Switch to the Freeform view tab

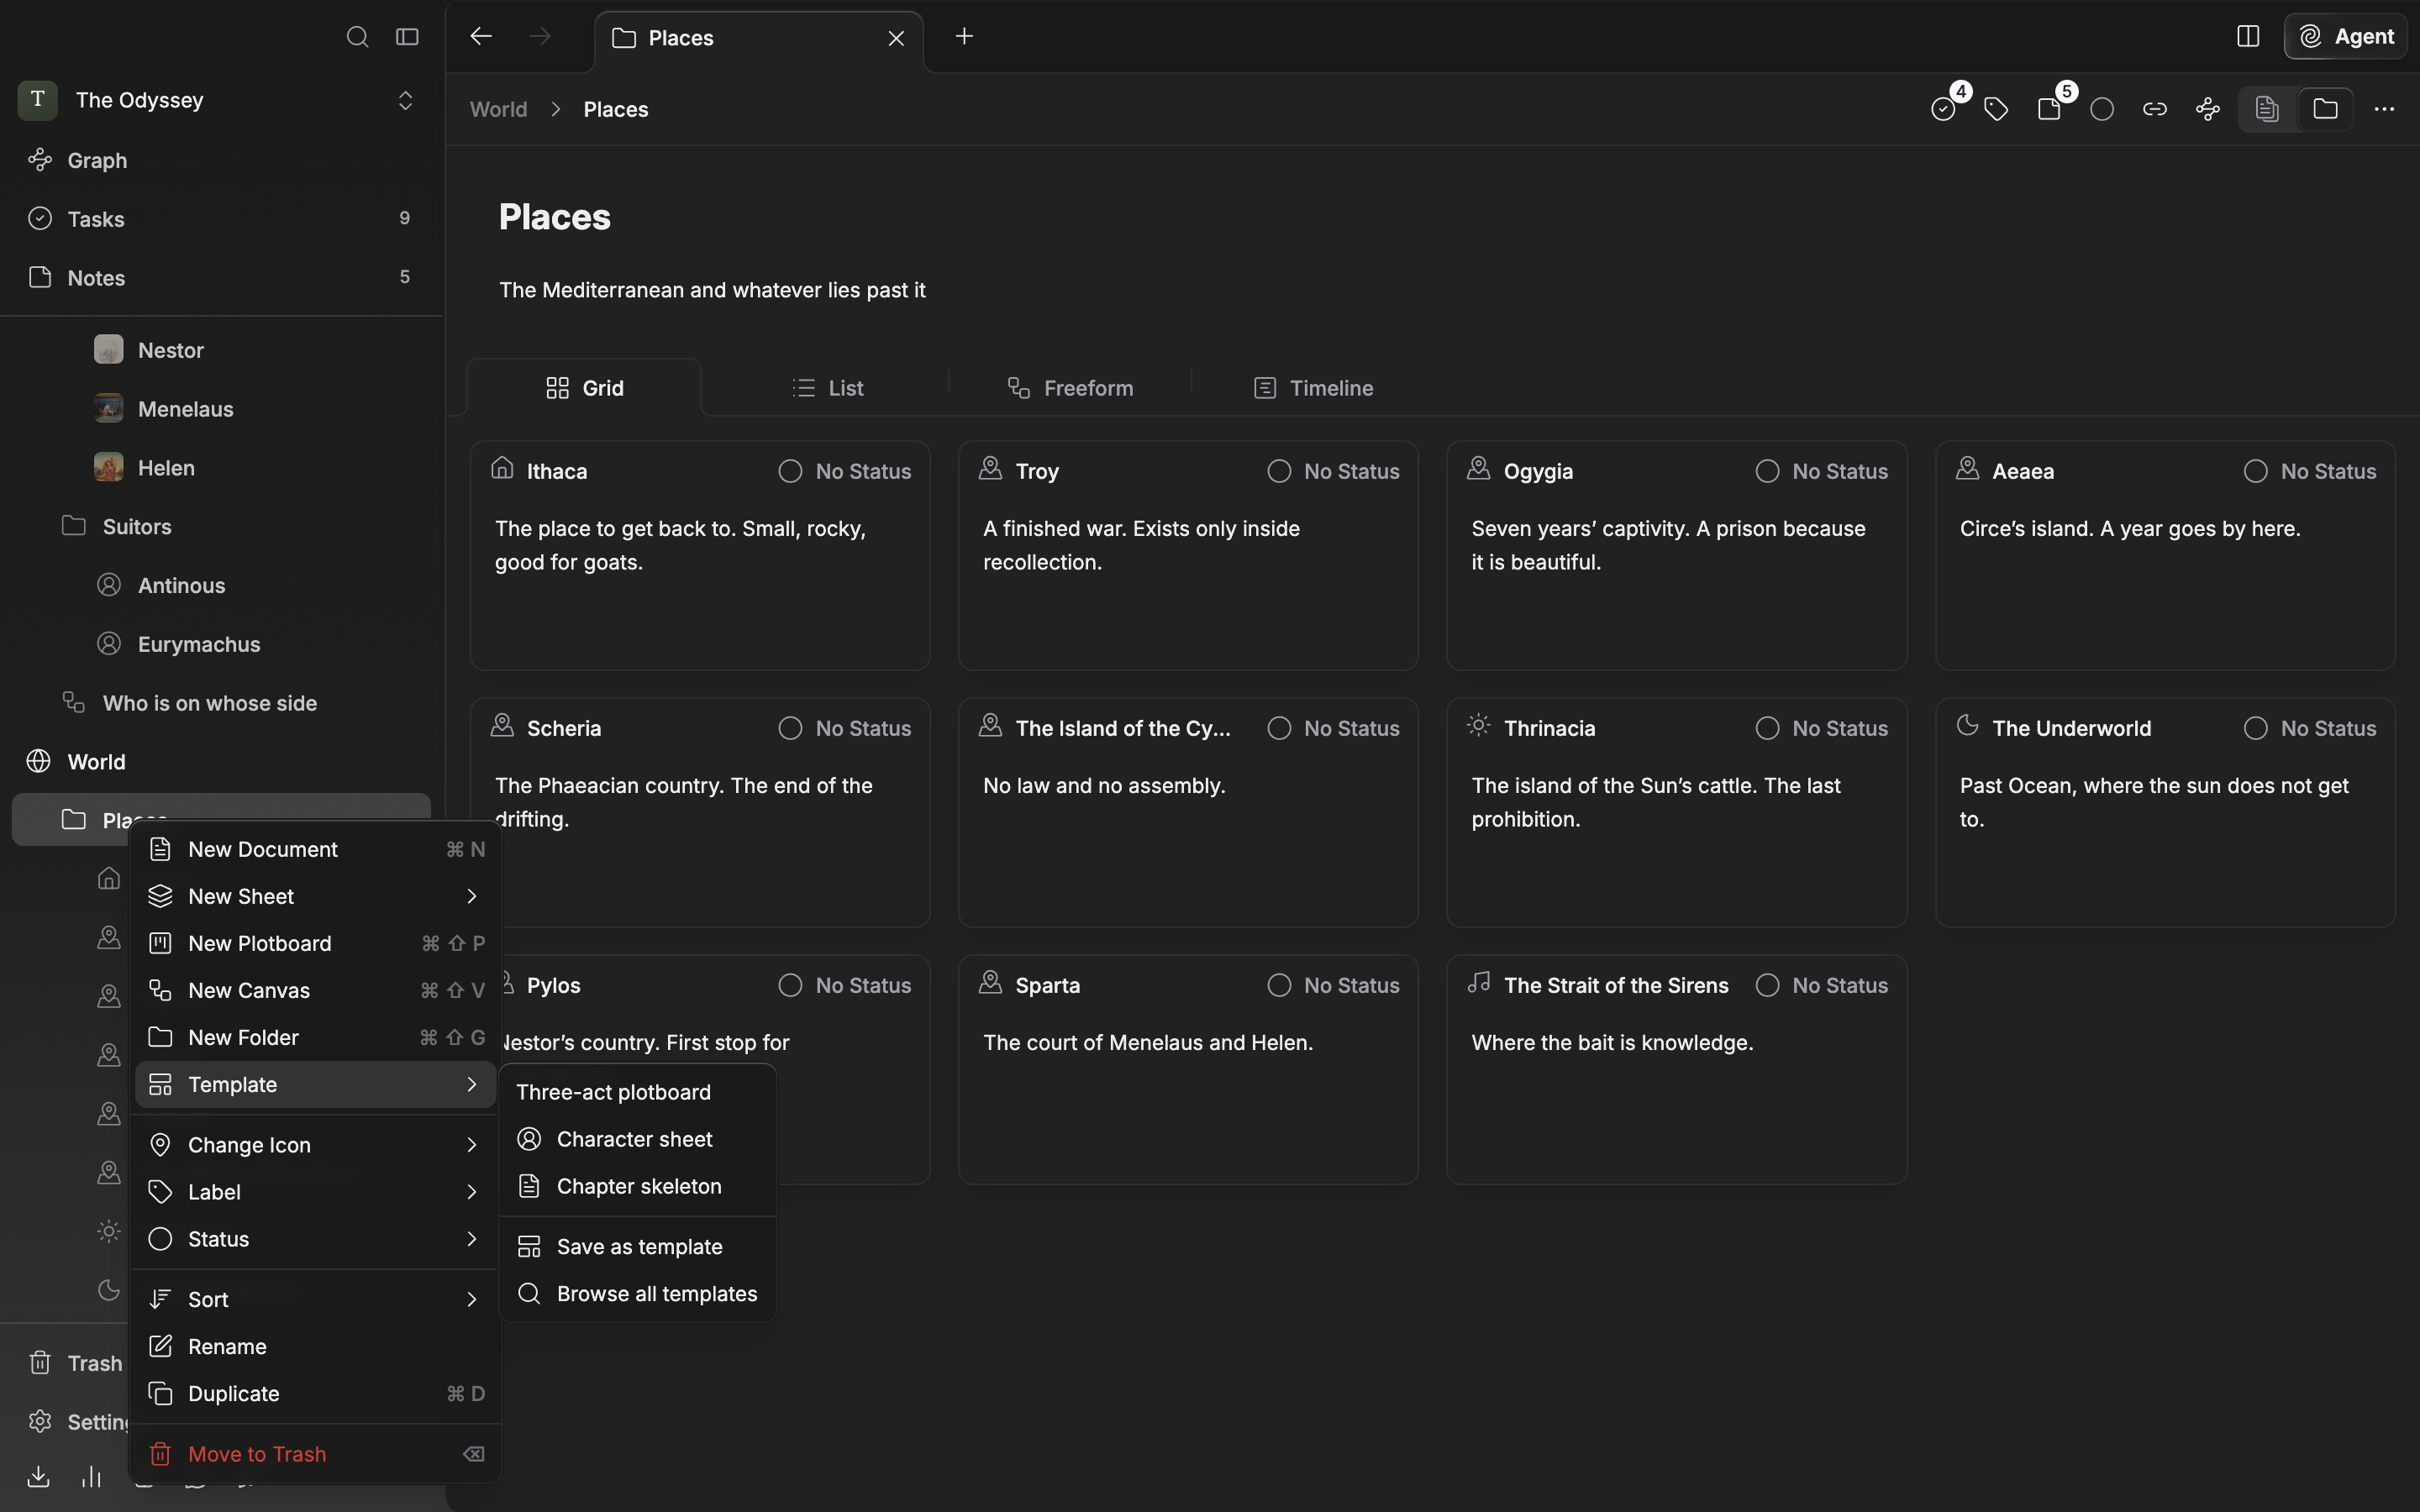pyautogui.click(x=1070, y=388)
